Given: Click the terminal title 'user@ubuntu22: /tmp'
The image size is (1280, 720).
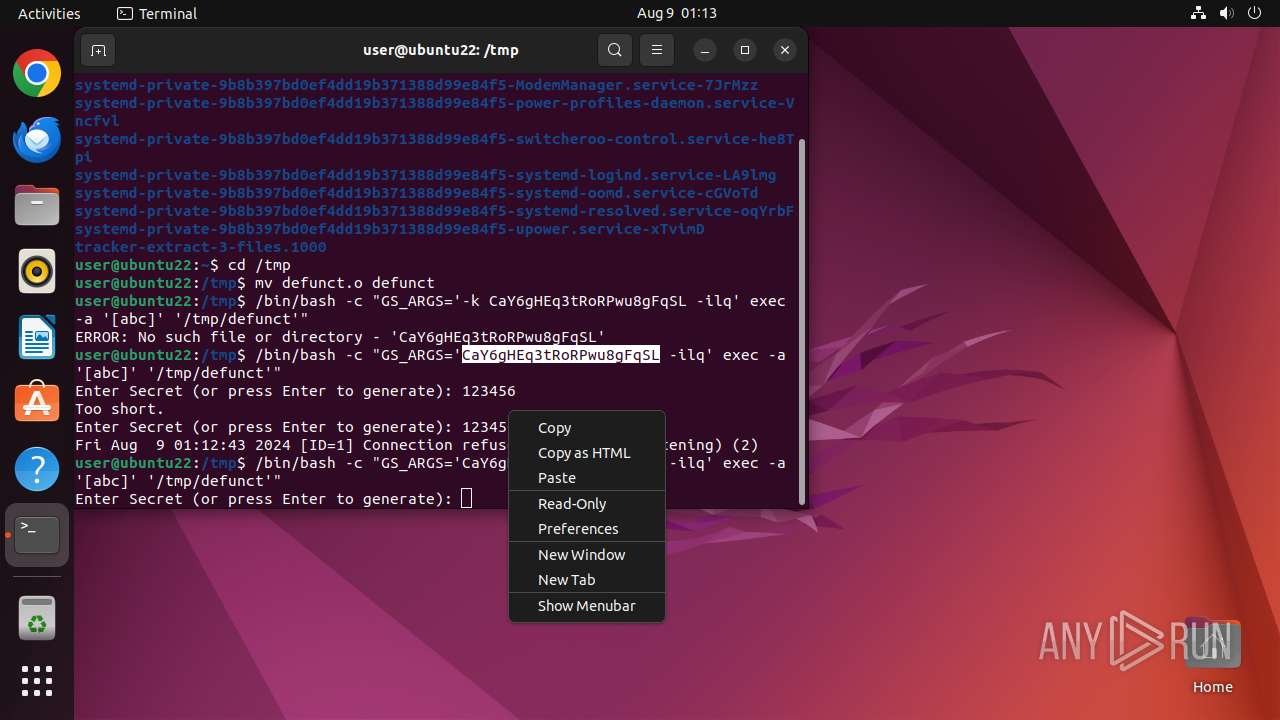Looking at the screenshot, I should coord(441,50).
